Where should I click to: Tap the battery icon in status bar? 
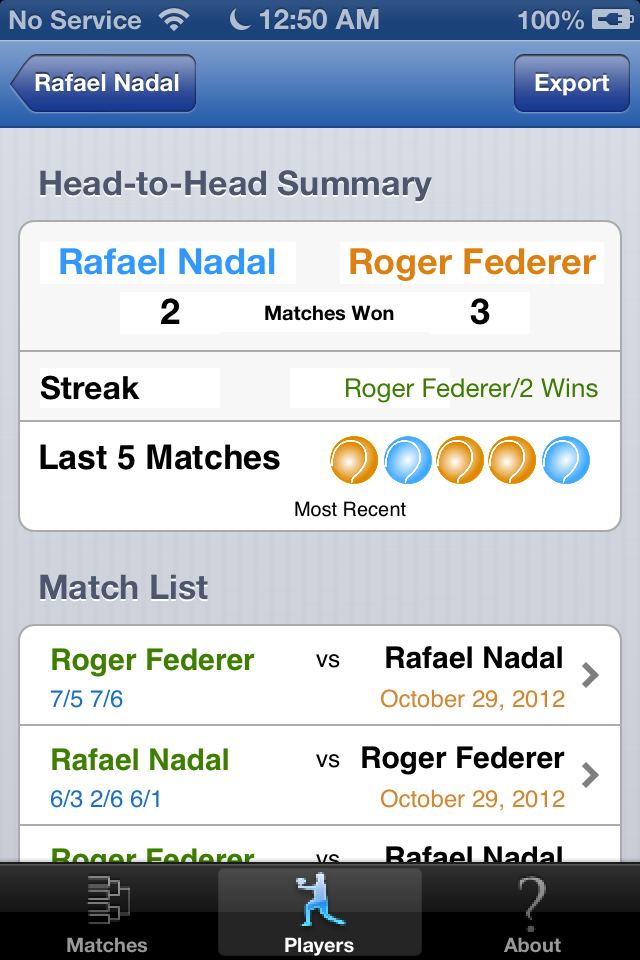pyautogui.click(x=605, y=20)
